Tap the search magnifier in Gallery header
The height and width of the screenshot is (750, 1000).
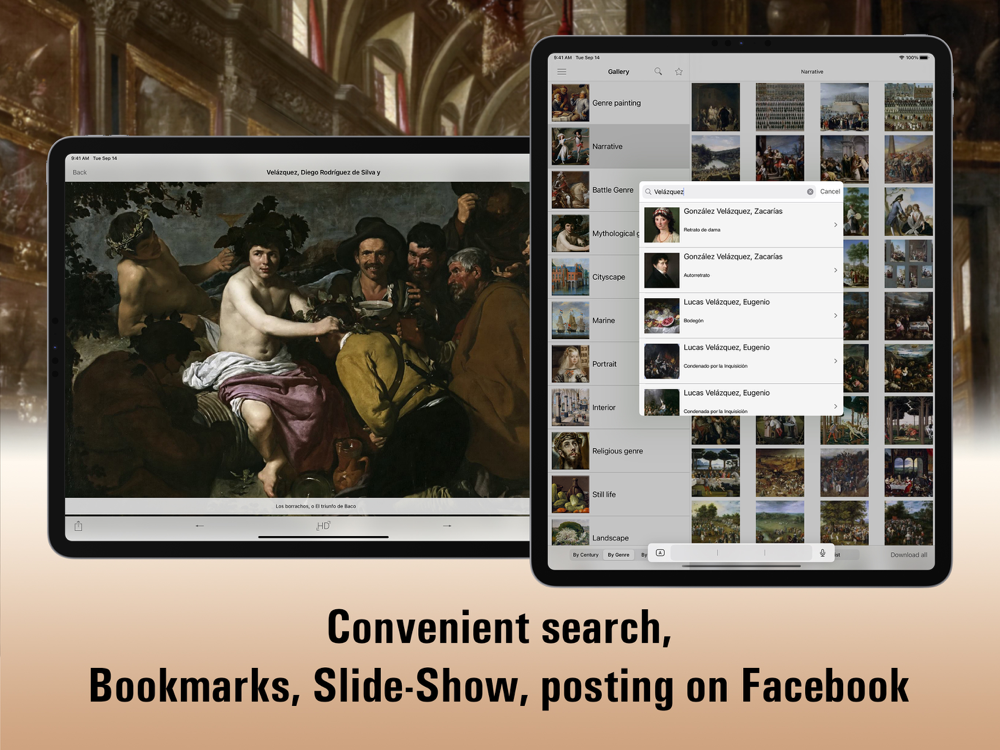point(658,71)
